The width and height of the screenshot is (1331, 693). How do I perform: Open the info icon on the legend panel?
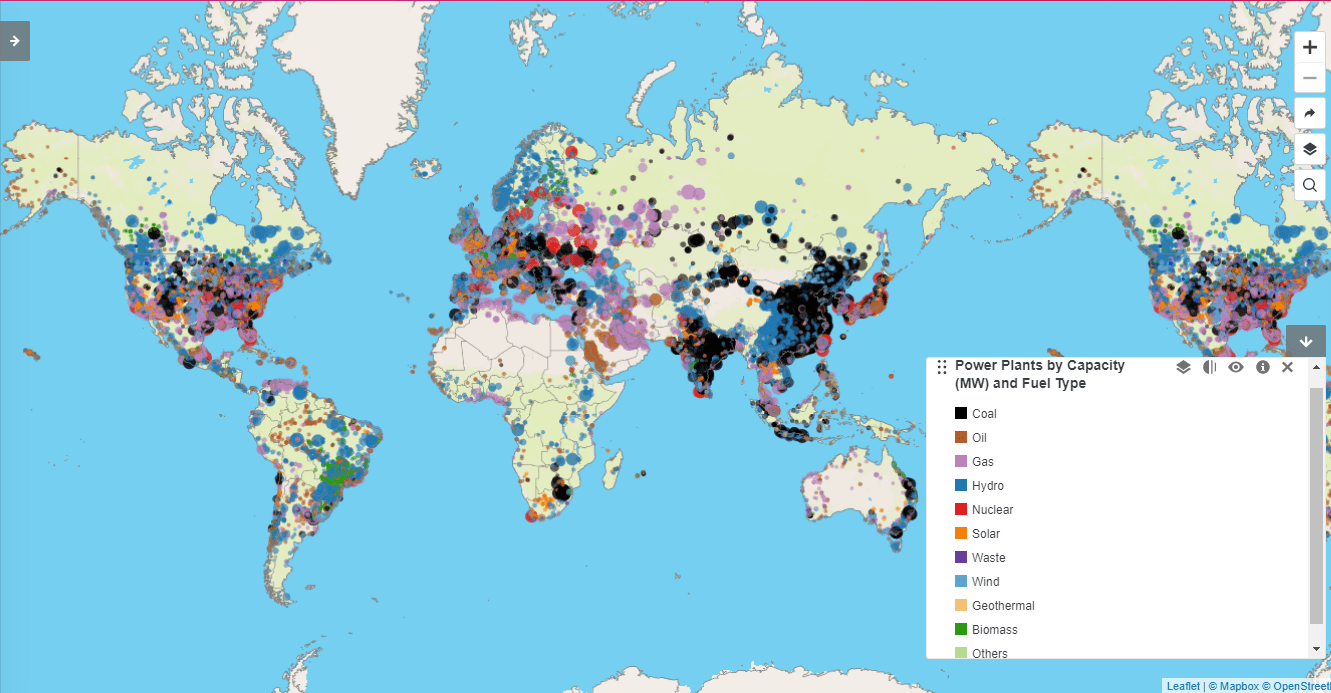point(1262,367)
